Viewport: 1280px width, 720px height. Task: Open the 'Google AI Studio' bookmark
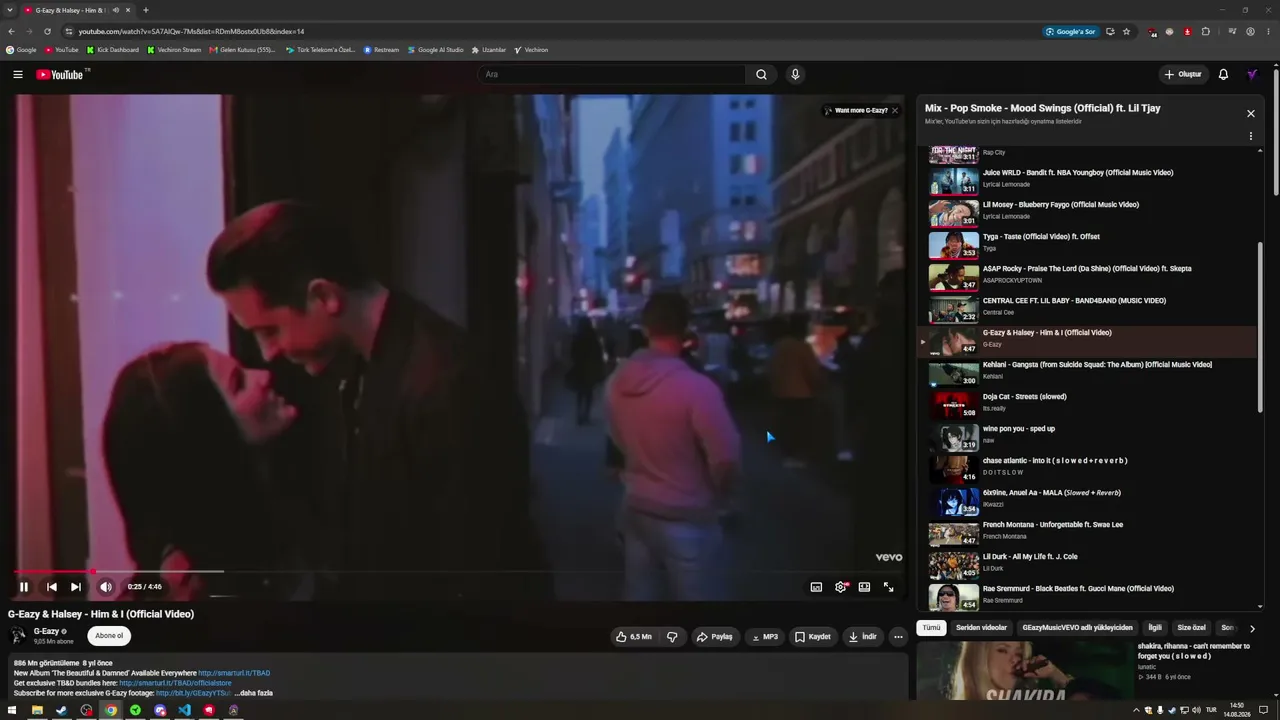click(436, 50)
